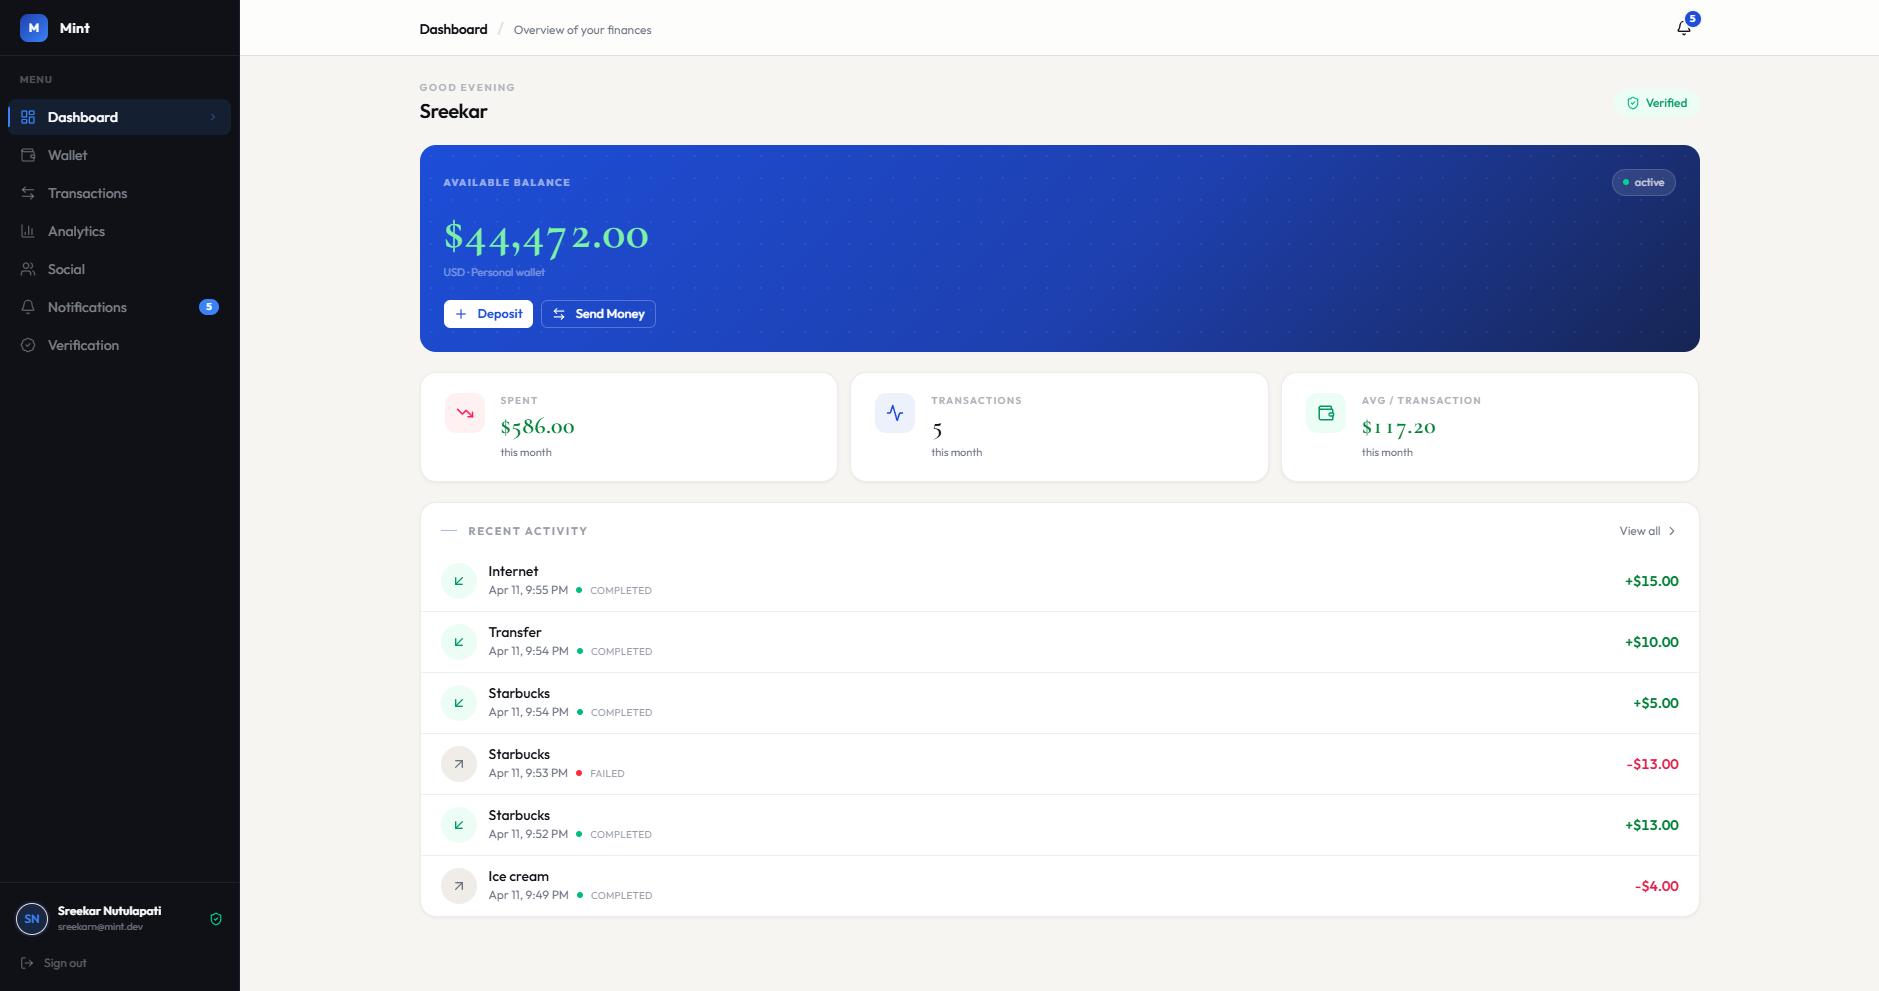Click the Wallet icon in the sidebar
The image size is (1879, 991).
[x=28, y=155]
